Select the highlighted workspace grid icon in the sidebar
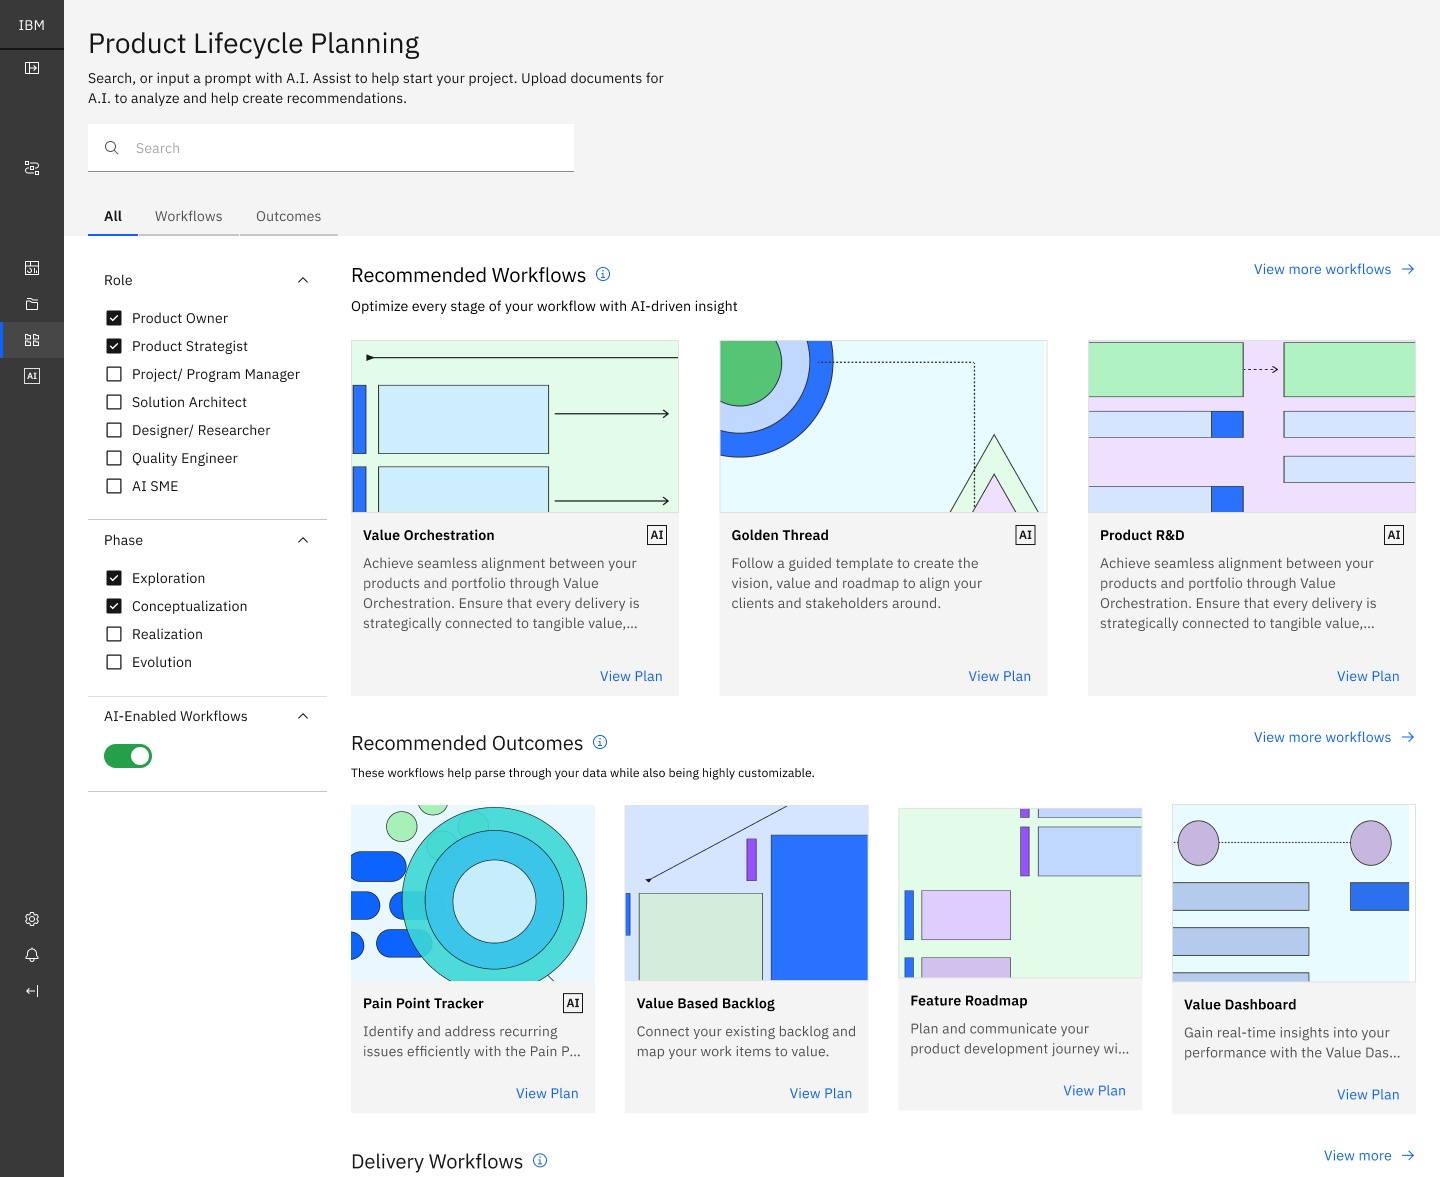 (x=31, y=339)
